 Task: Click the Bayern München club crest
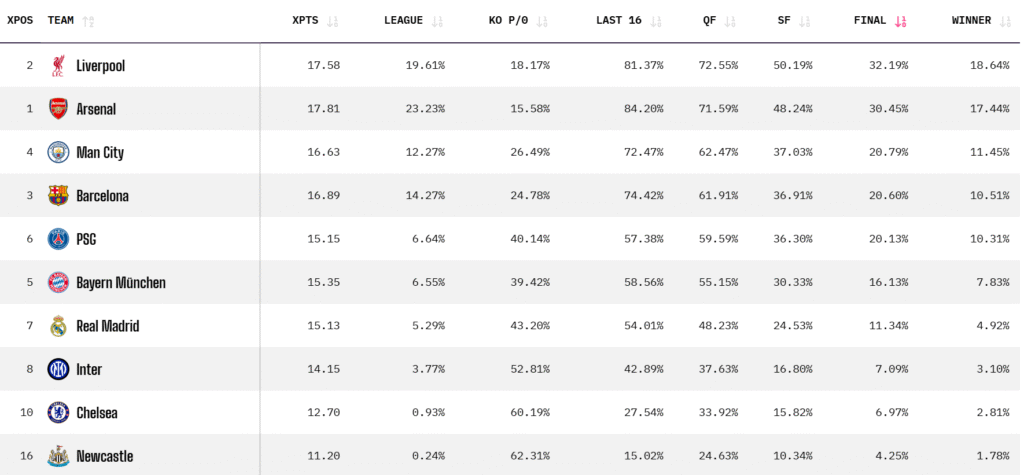[x=58, y=282]
